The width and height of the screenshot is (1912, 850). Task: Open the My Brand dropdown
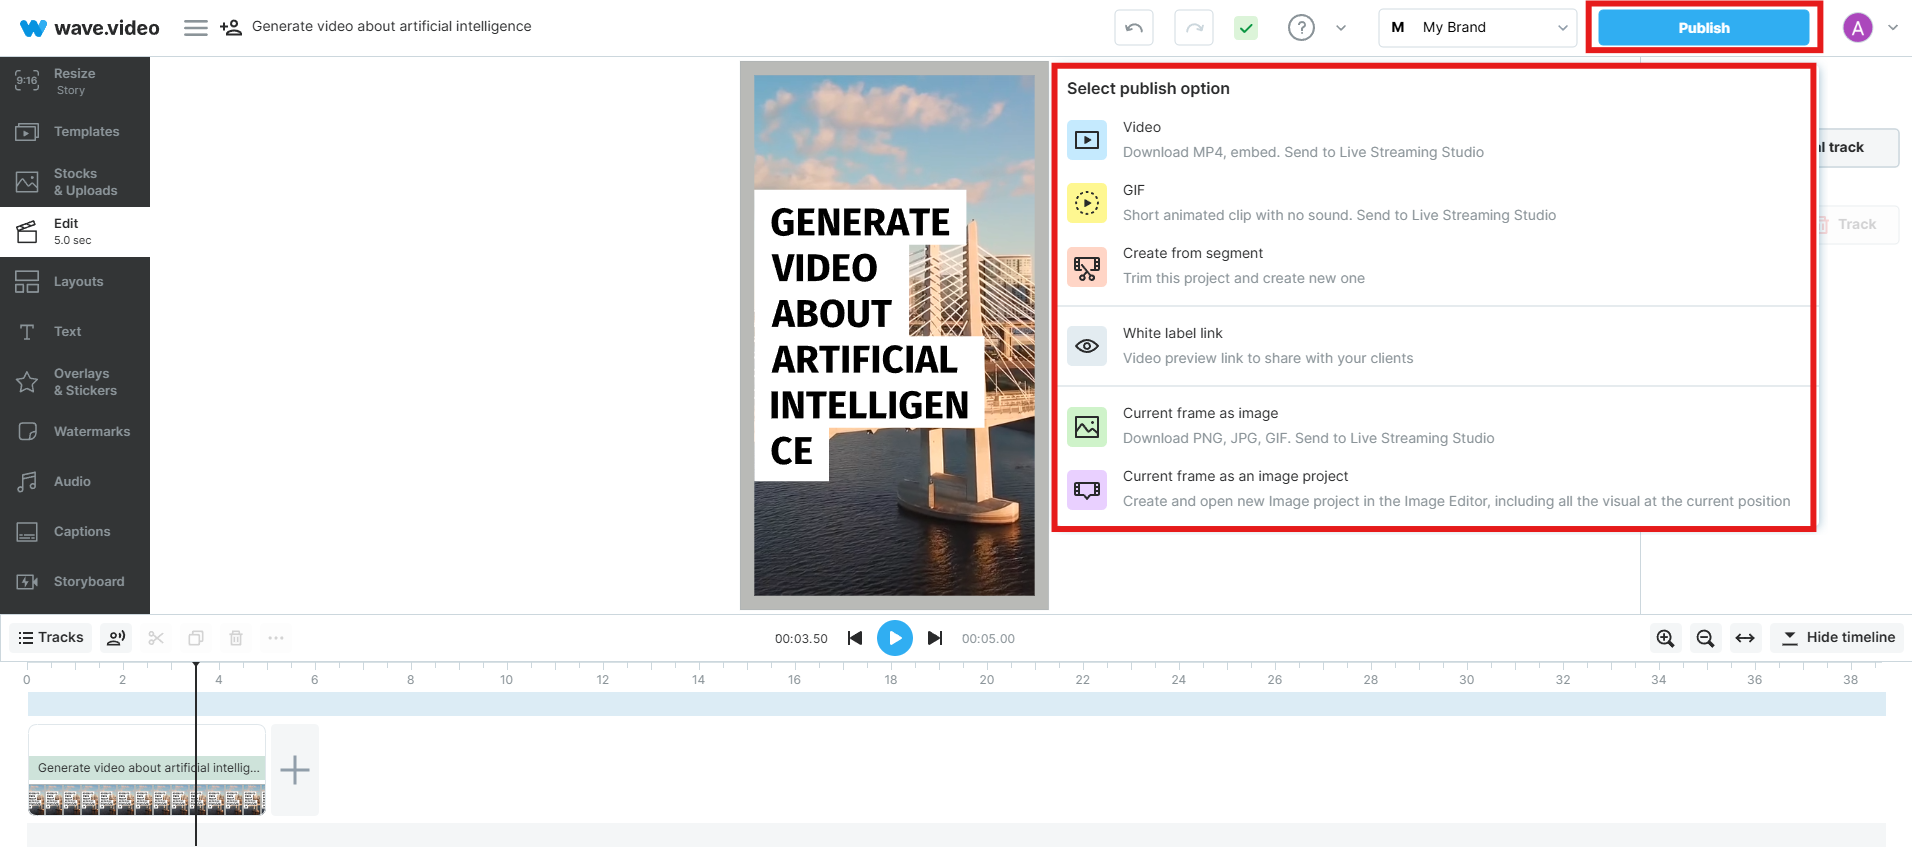pyautogui.click(x=1477, y=28)
